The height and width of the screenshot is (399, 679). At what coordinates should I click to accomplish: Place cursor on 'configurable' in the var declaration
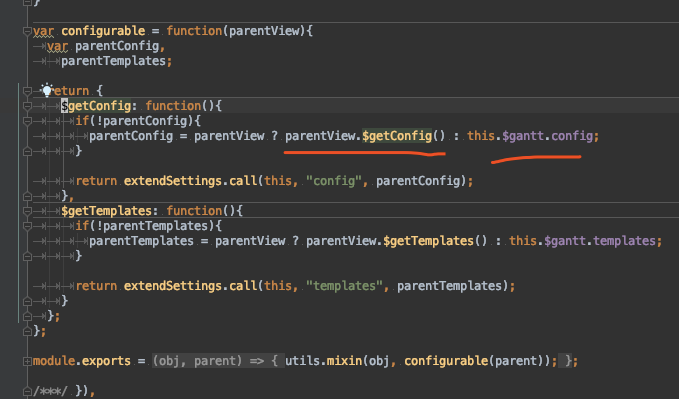103,31
